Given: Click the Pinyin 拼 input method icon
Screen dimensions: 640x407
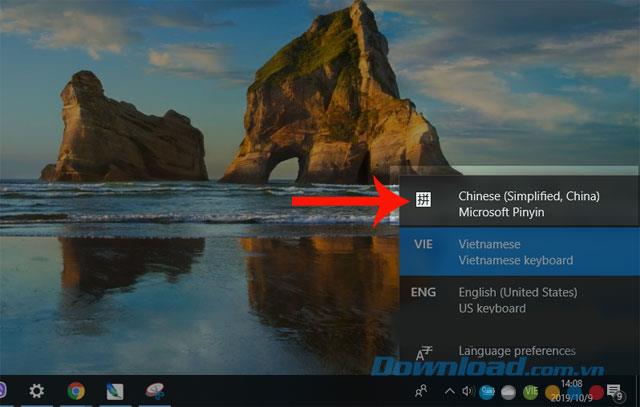Looking at the screenshot, I should click(423, 200).
